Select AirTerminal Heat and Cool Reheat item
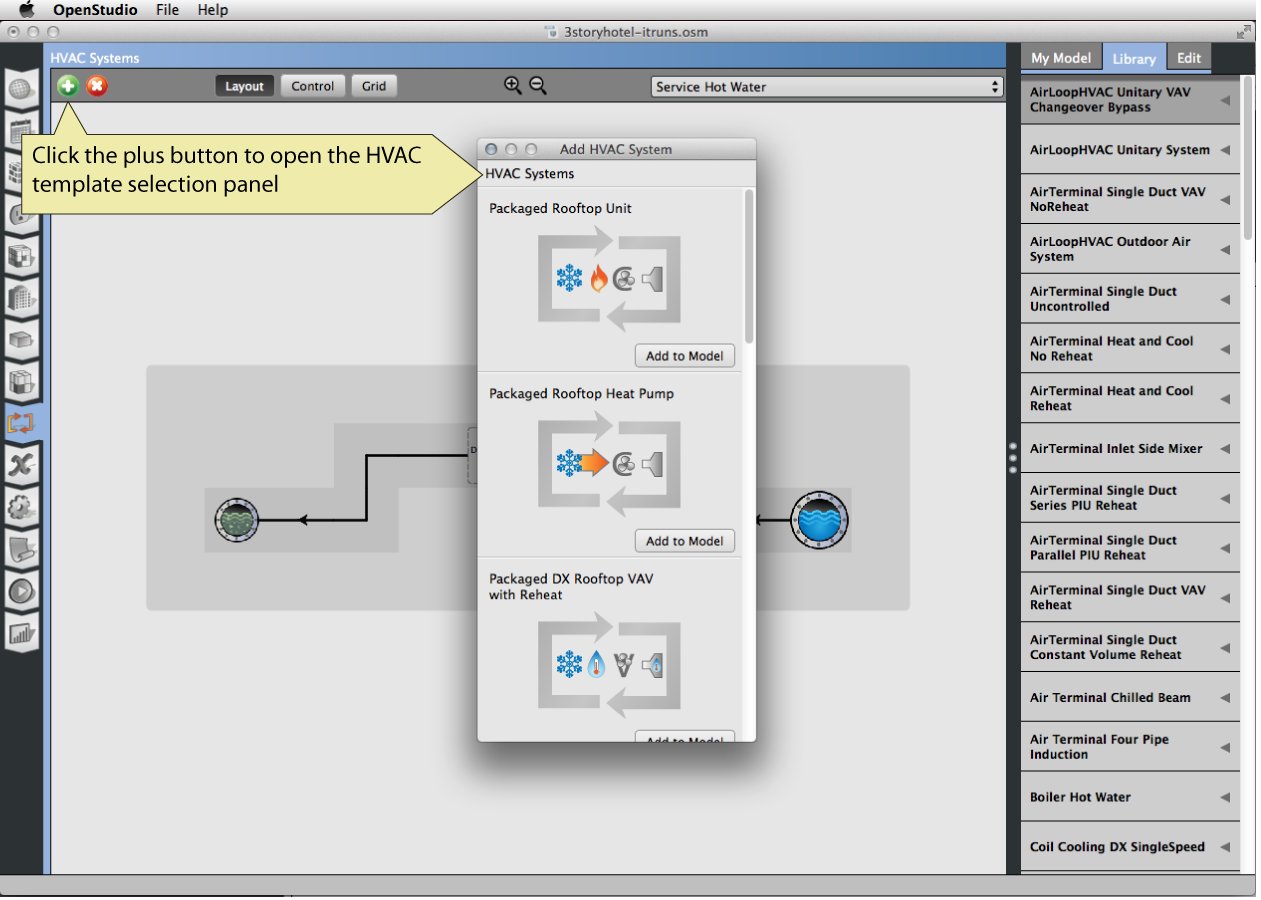The width and height of the screenshot is (1261, 900). (x=1130, y=398)
